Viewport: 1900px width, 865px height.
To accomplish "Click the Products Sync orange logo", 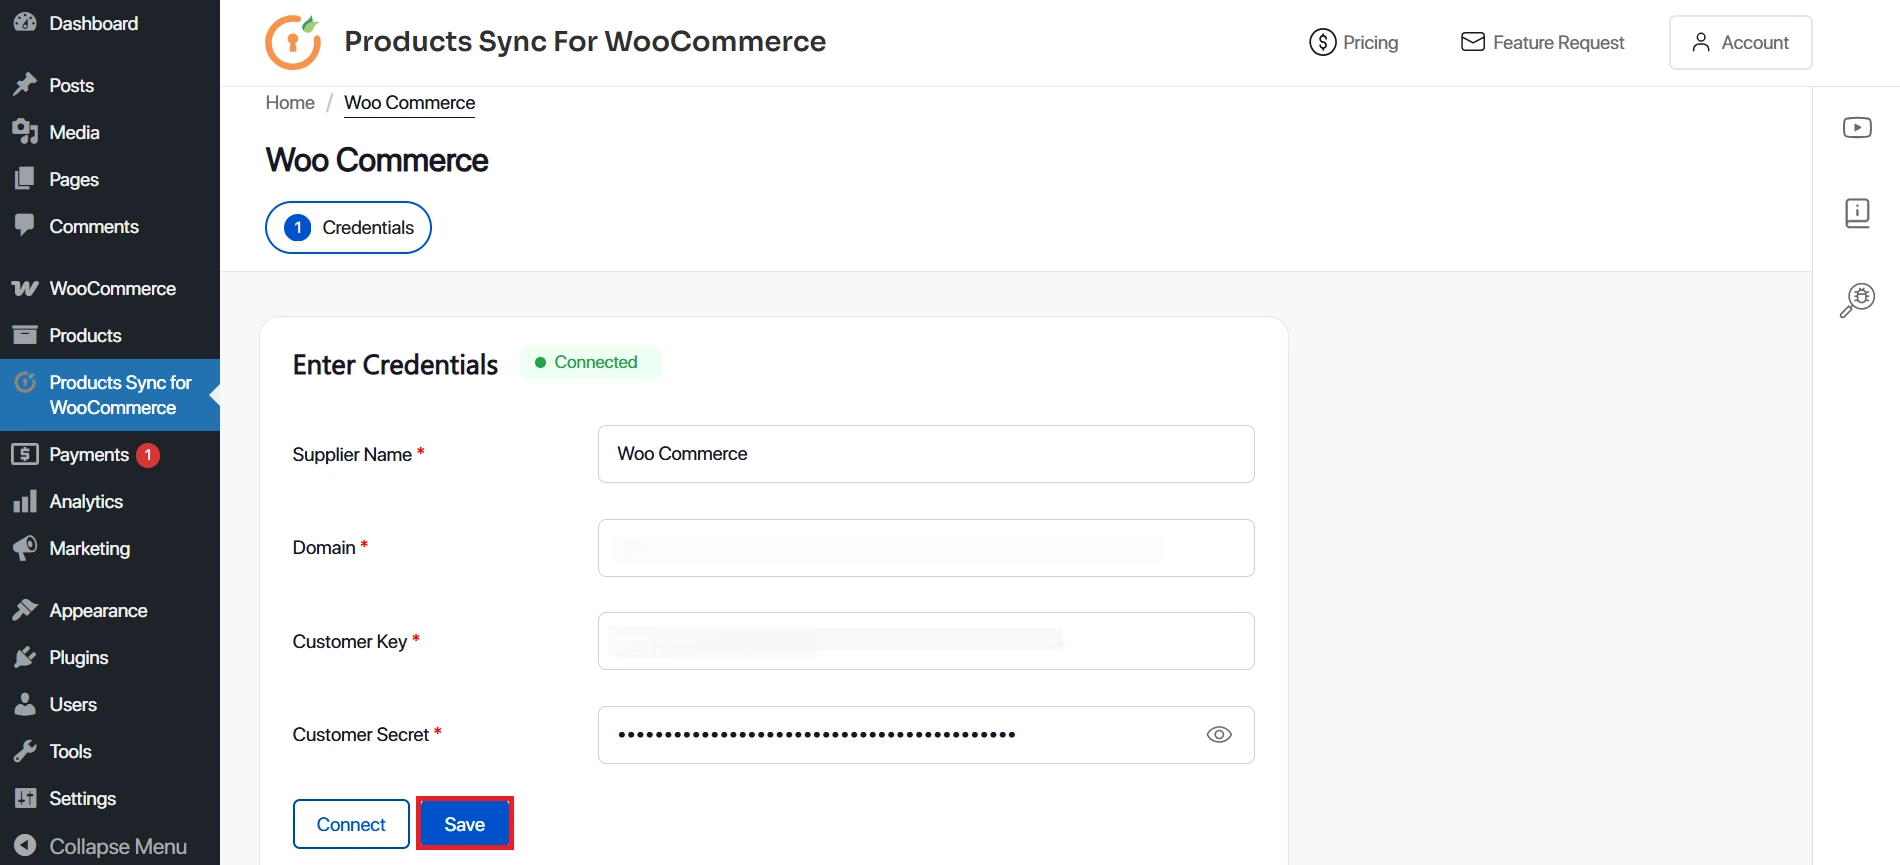I will tap(293, 42).
